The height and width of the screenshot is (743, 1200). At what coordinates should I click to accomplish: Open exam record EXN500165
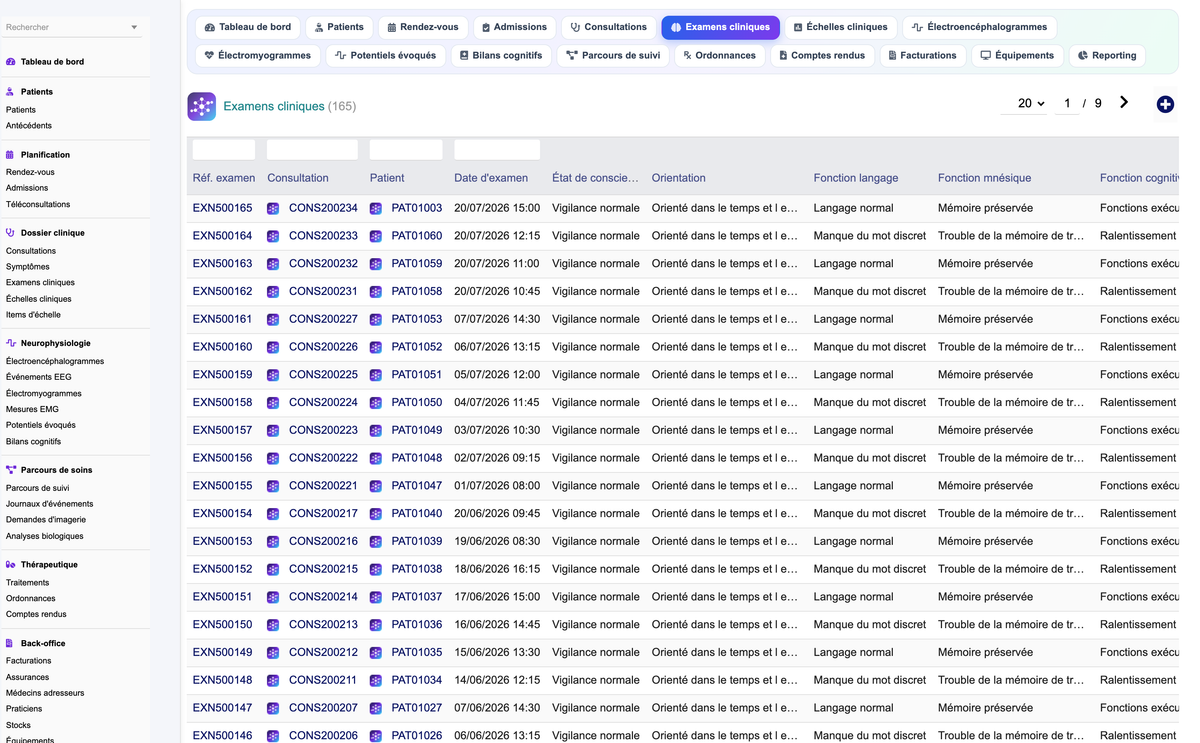[x=222, y=208]
